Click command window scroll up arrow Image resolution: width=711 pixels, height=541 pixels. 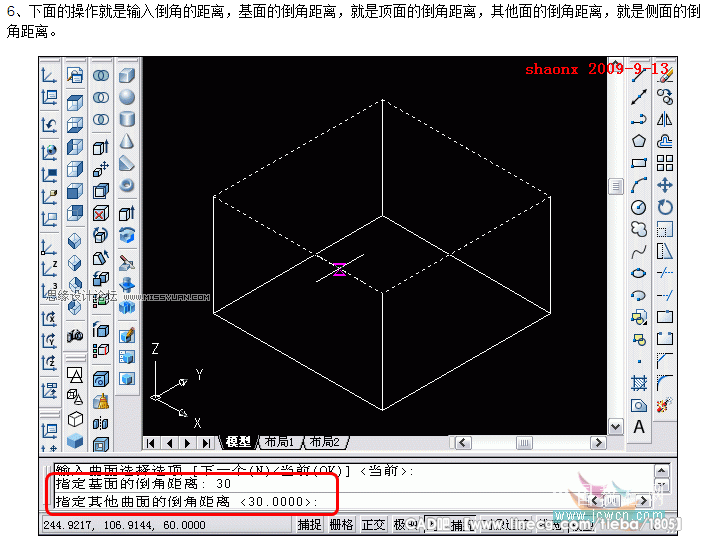pos(662,471)
